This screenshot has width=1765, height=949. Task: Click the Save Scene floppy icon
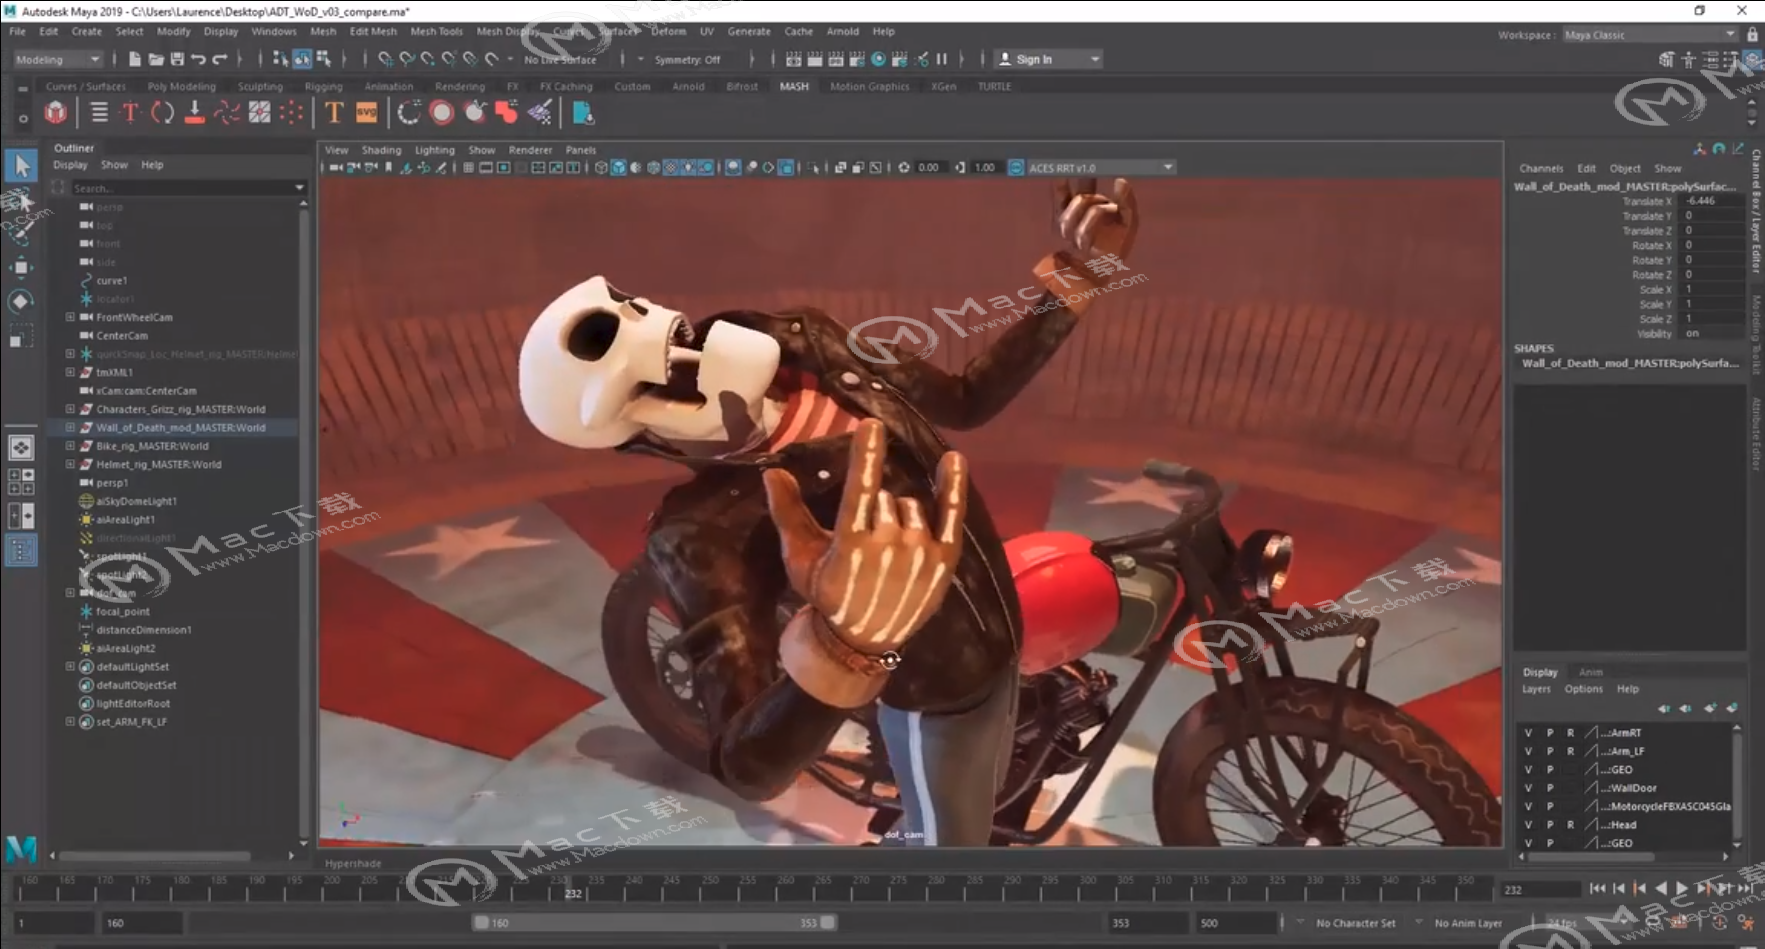(177, 59)
